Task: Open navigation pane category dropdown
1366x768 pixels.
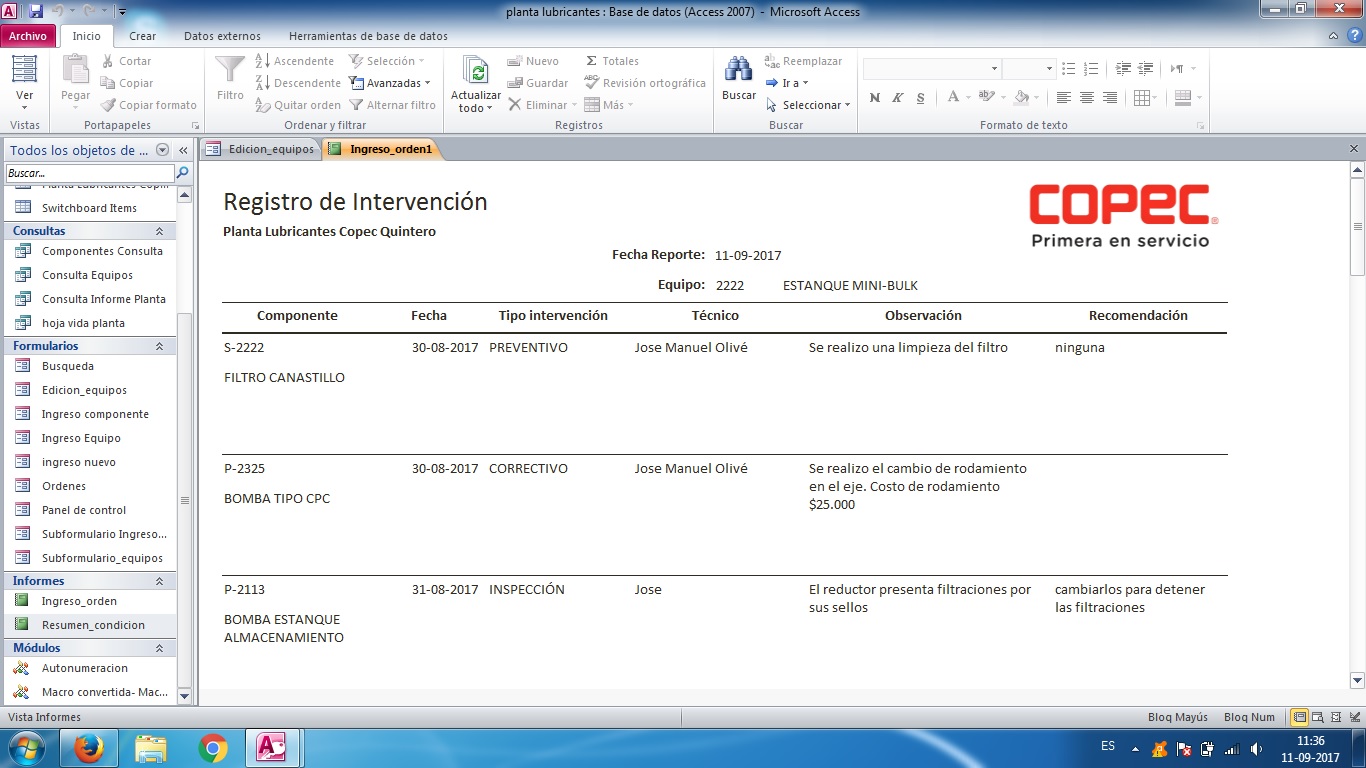Action: pos(162,150)
